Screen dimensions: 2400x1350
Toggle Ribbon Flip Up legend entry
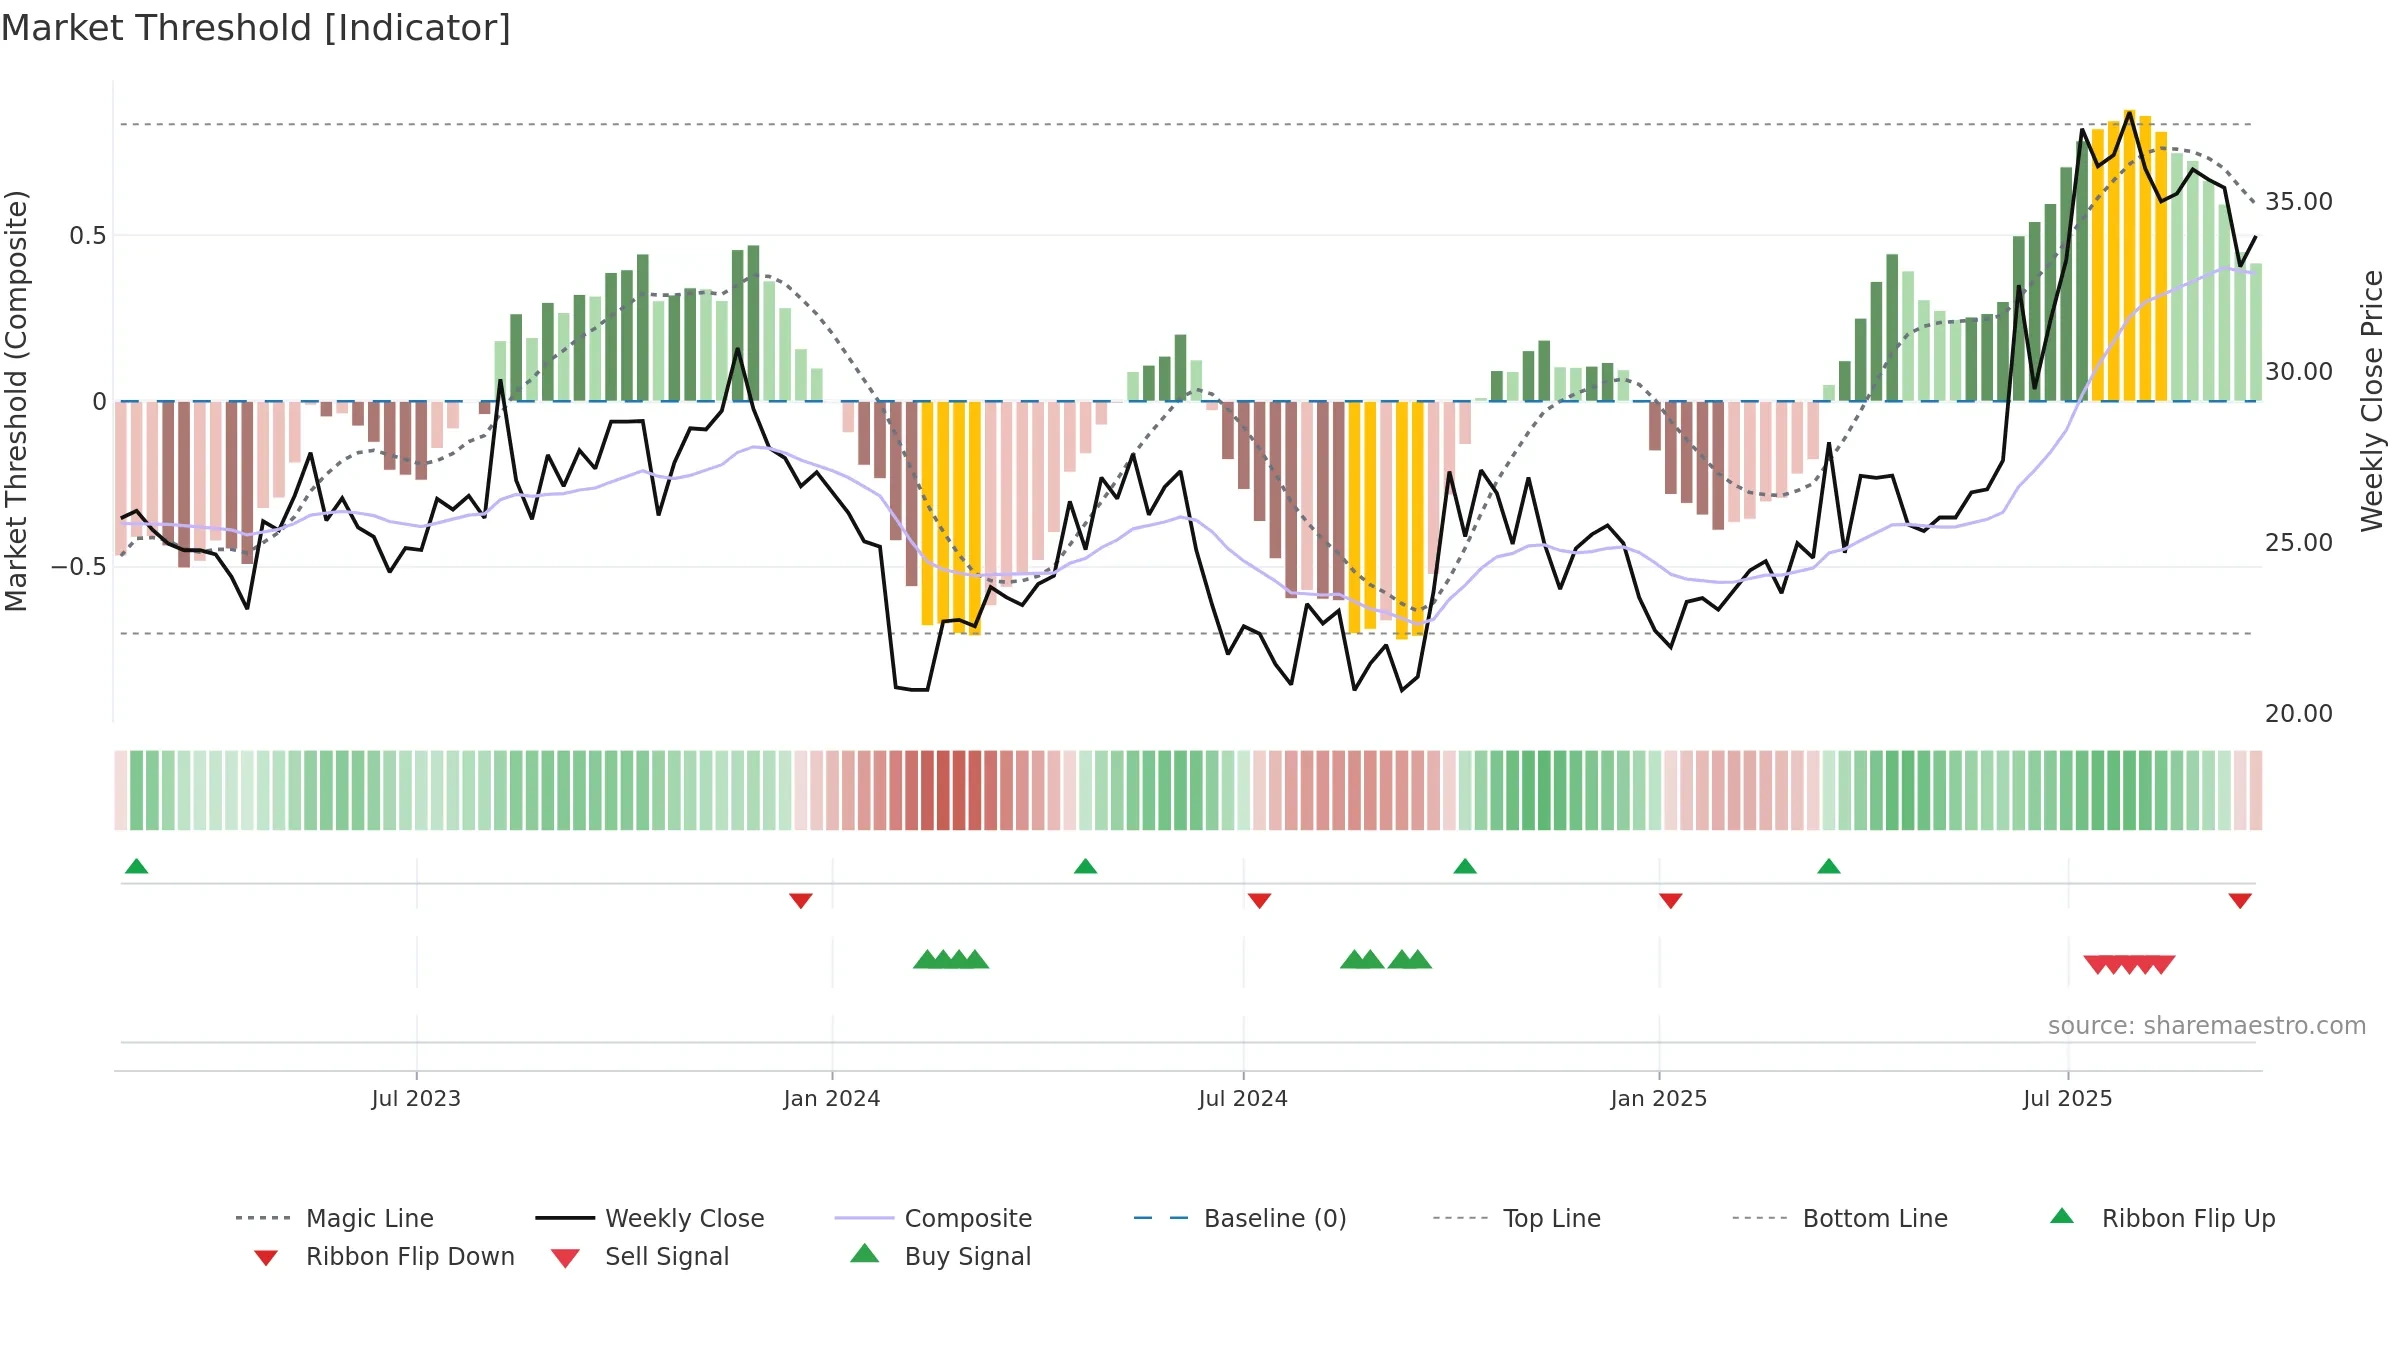(x=2162, y=1218)
